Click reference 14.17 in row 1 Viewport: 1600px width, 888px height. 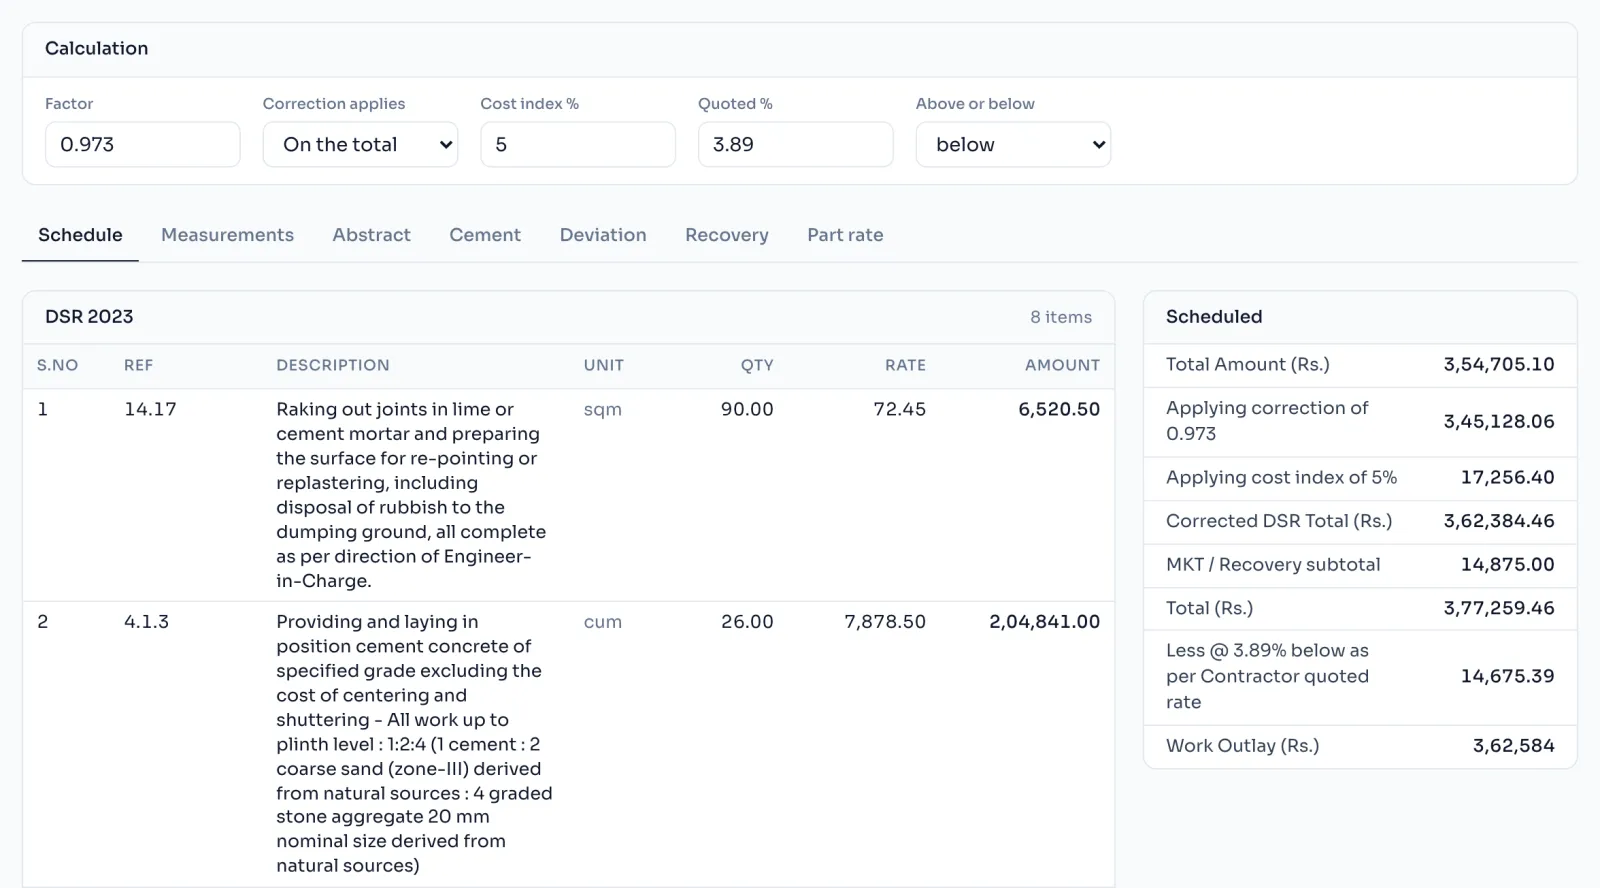(150, 409)
